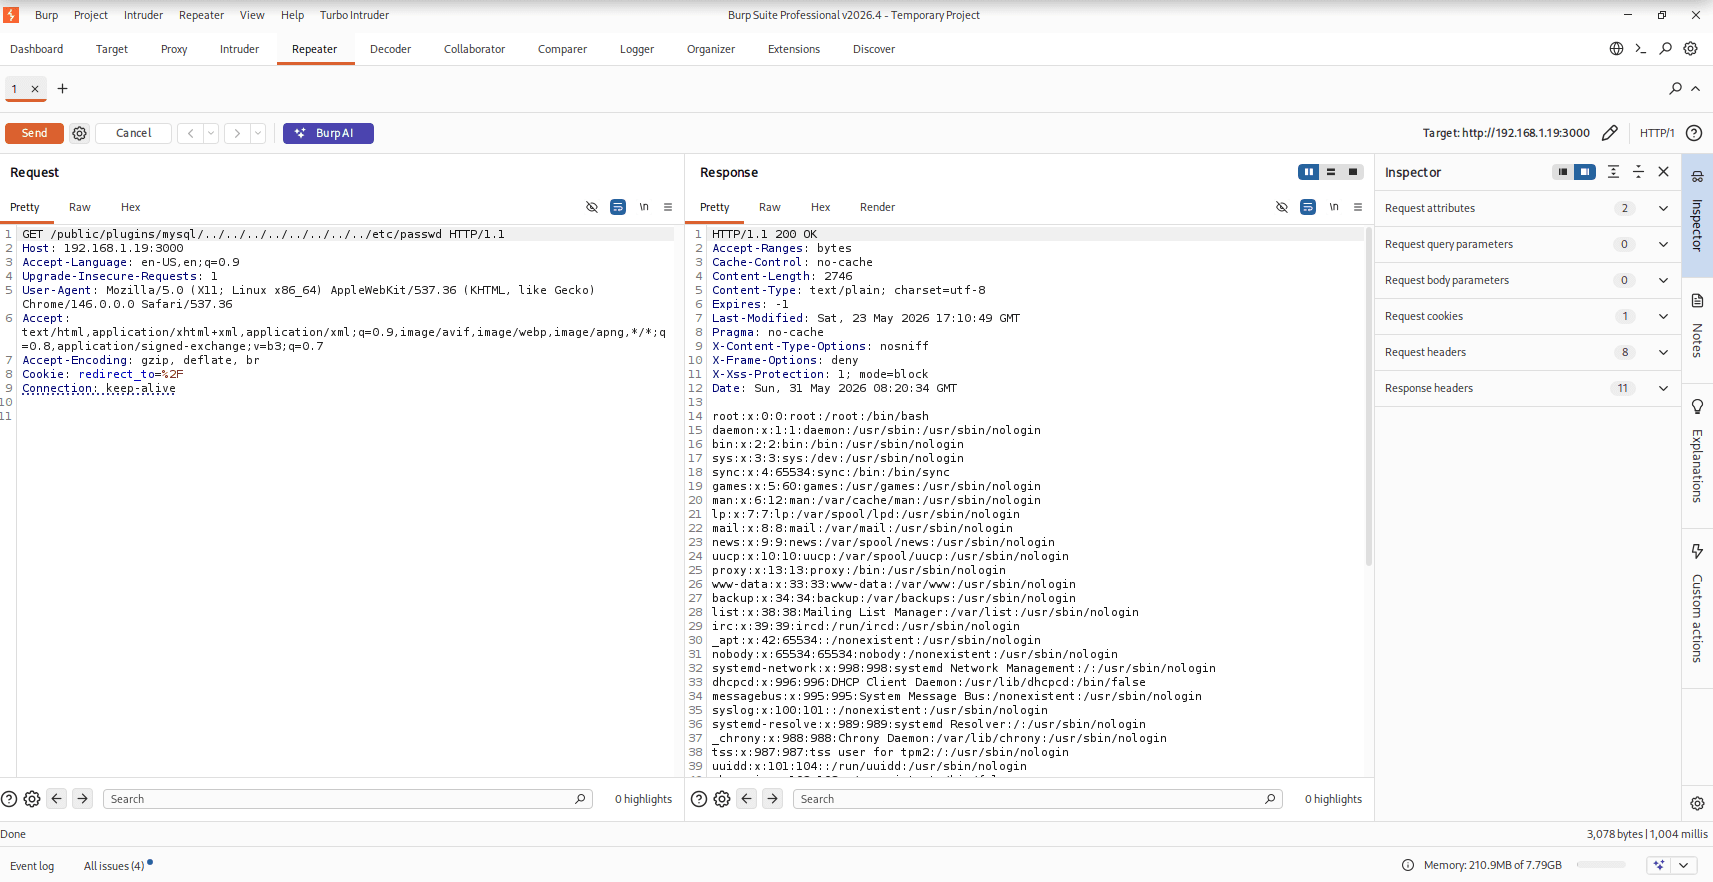Go forward to next request in history
1713x882 pixels.
(x=237, y=133)
